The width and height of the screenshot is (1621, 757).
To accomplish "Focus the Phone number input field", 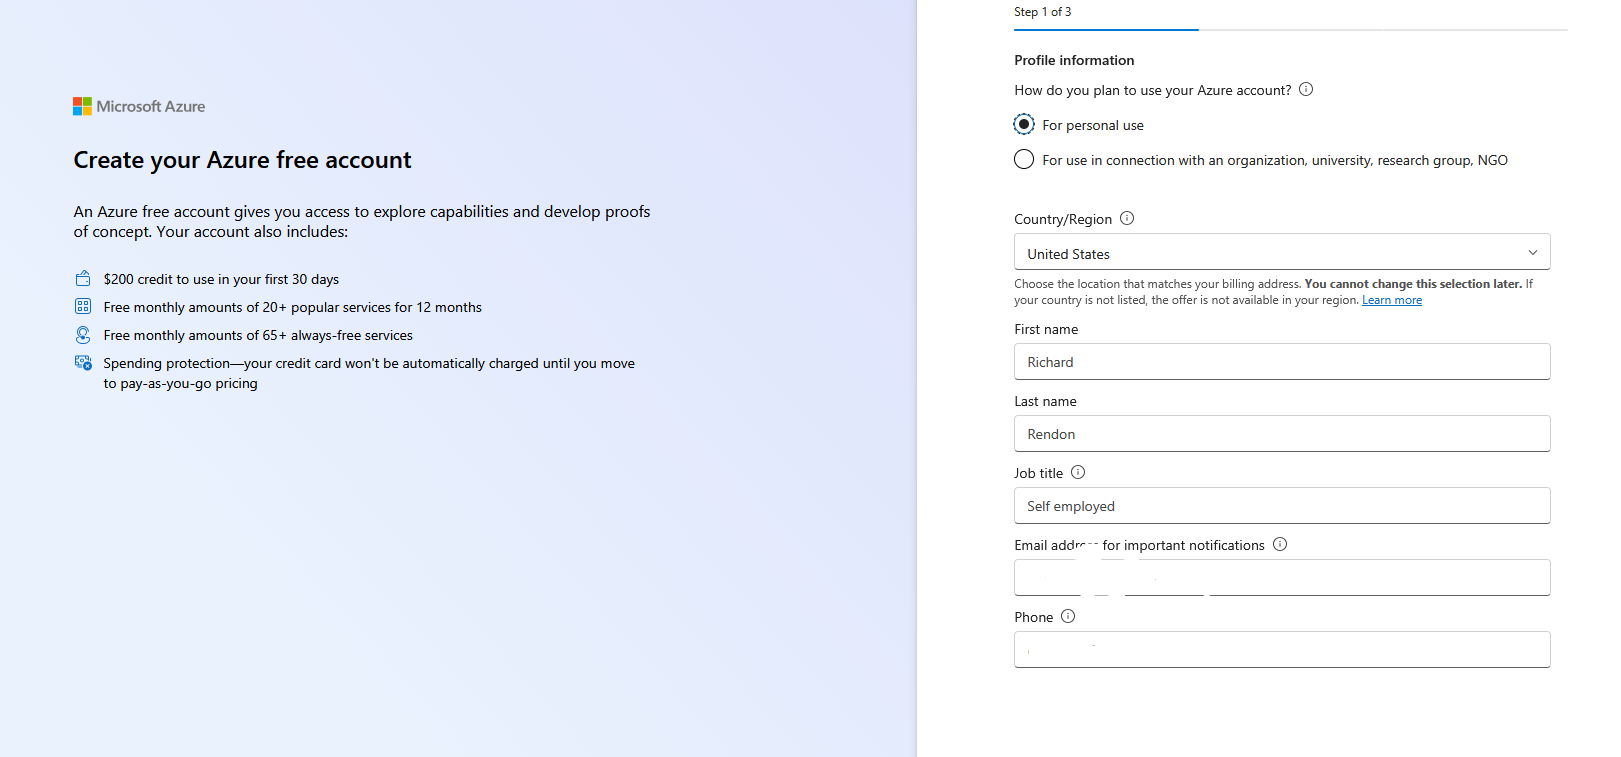I will (x=1282, y=650).
